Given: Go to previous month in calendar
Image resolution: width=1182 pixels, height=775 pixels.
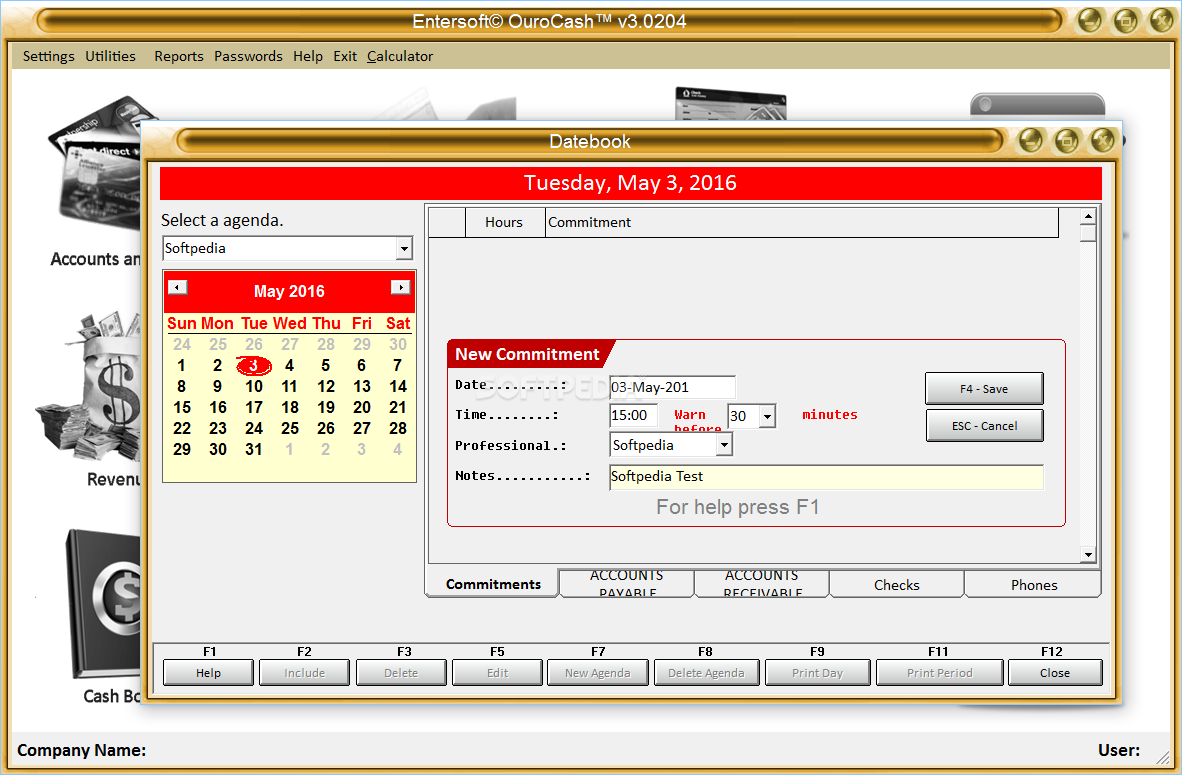Looking at the screenshot, I should pyautogui.click(x=178, y=287).
